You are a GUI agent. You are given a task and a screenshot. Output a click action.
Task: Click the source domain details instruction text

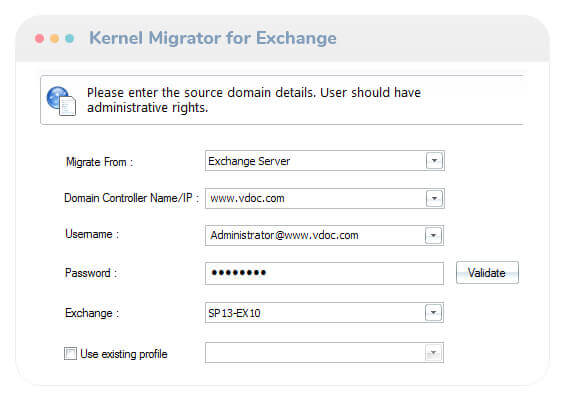coord(254,100)
